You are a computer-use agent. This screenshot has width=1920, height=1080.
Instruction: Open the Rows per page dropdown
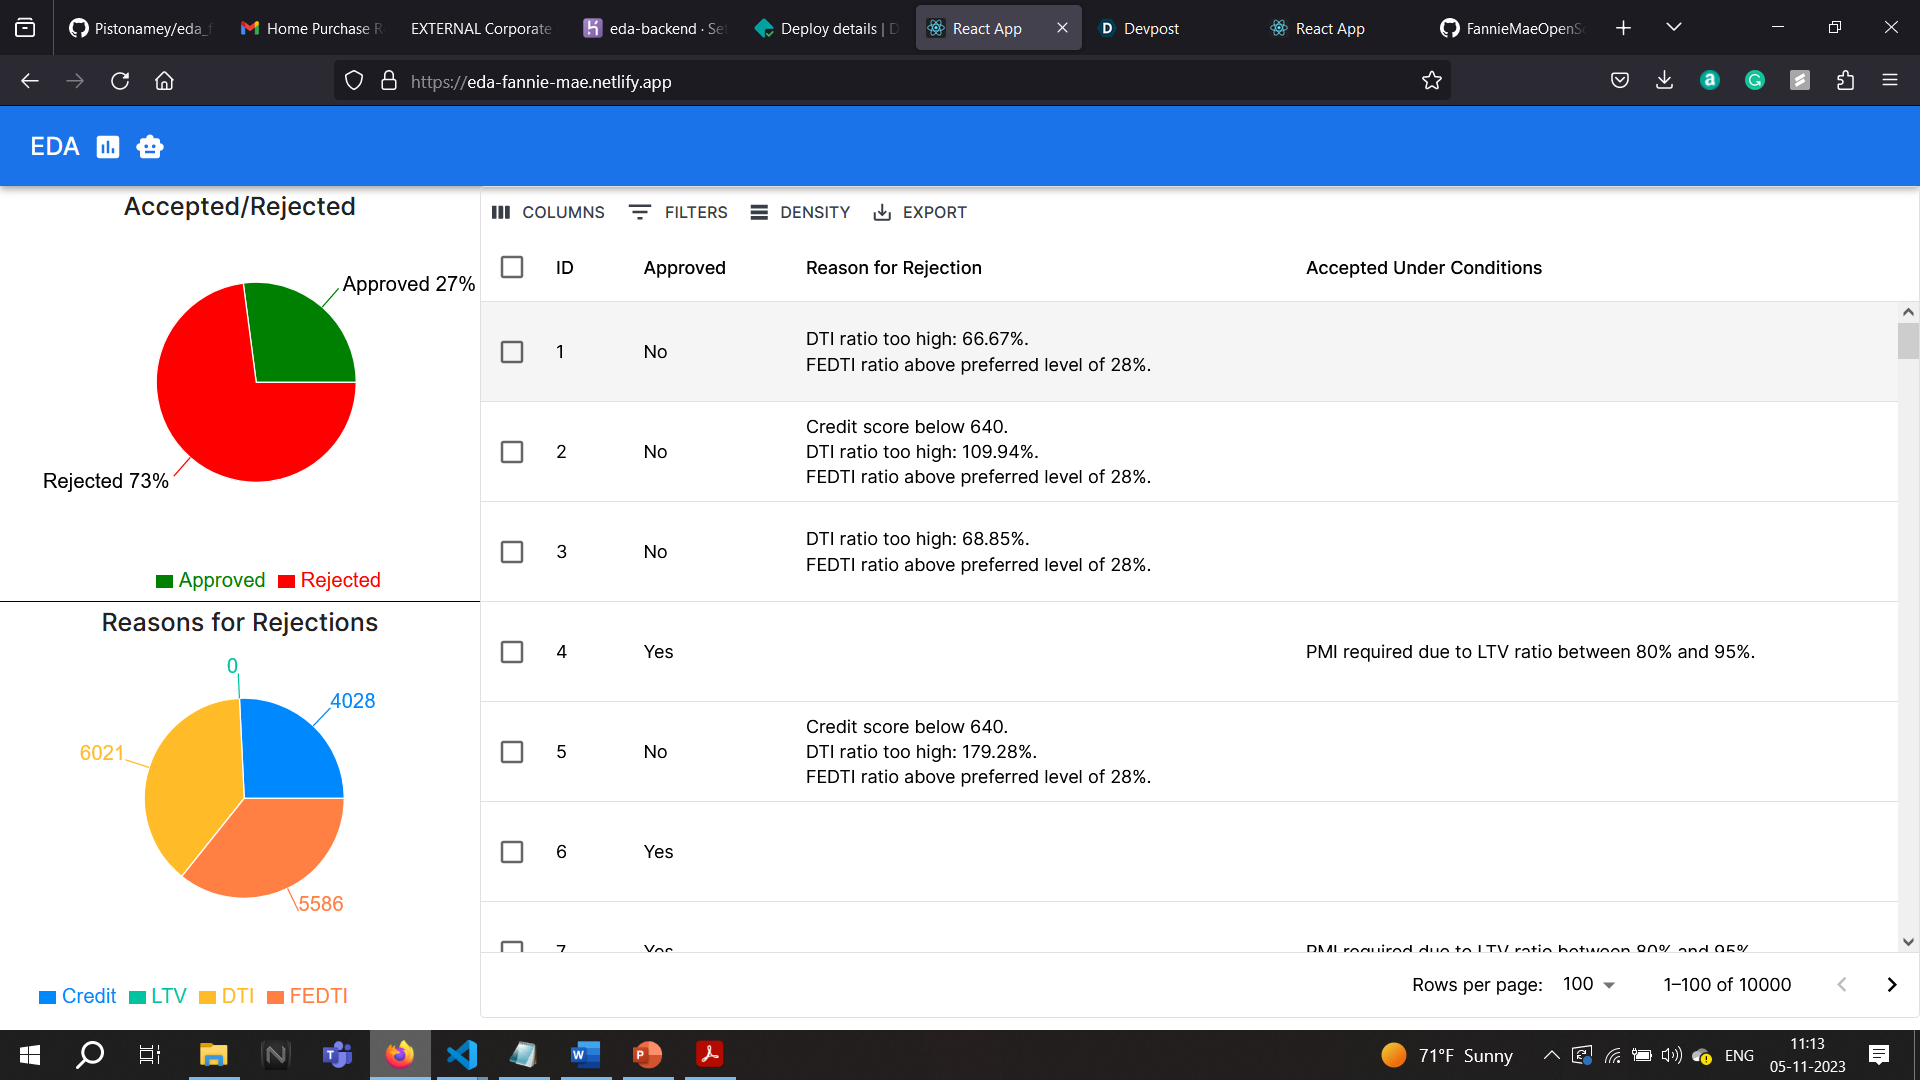pos(1586,984)
